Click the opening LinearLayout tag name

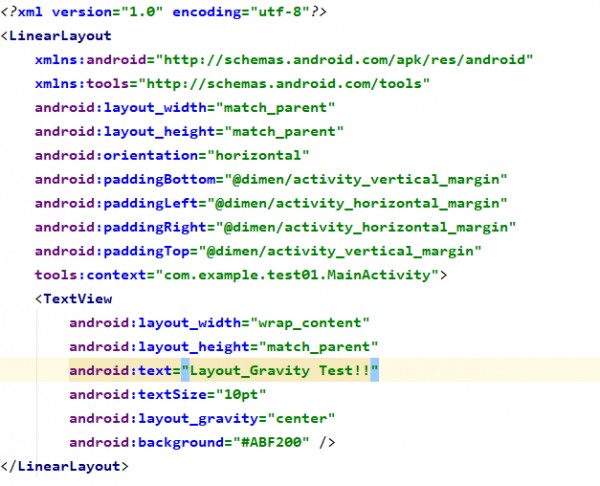pyautogui.click(x=60, y=36)
